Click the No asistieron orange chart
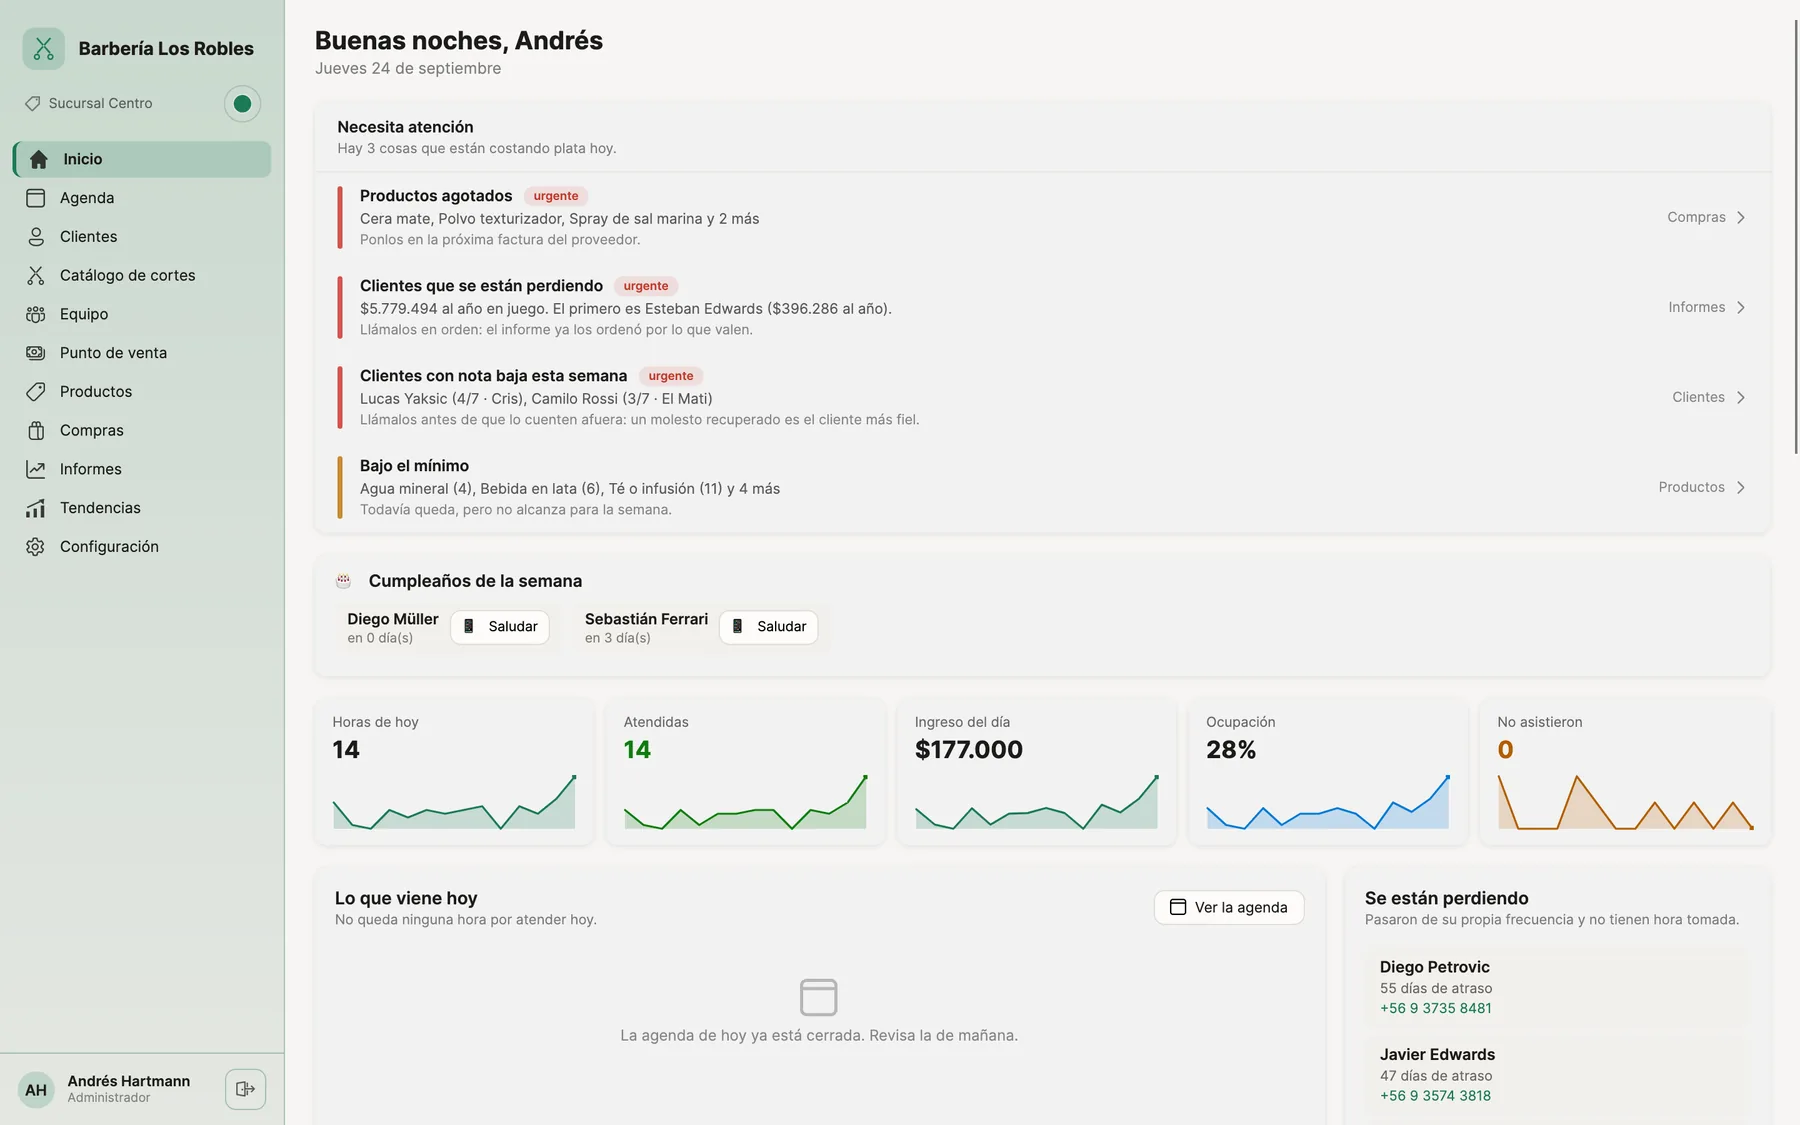Image resolution: width=1800 pixels, height=1125 pixels. click(x=1626, y=802)
